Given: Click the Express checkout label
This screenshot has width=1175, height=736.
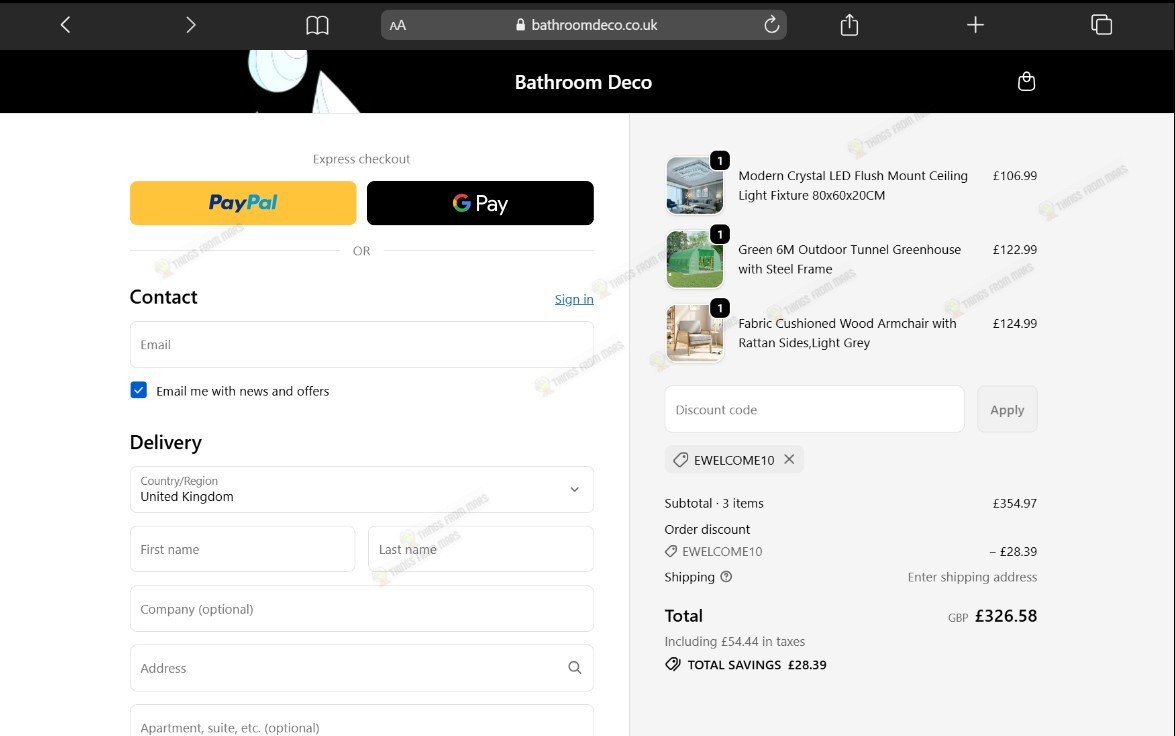Looking at the screenshot, I should click(x=361, y=159).
